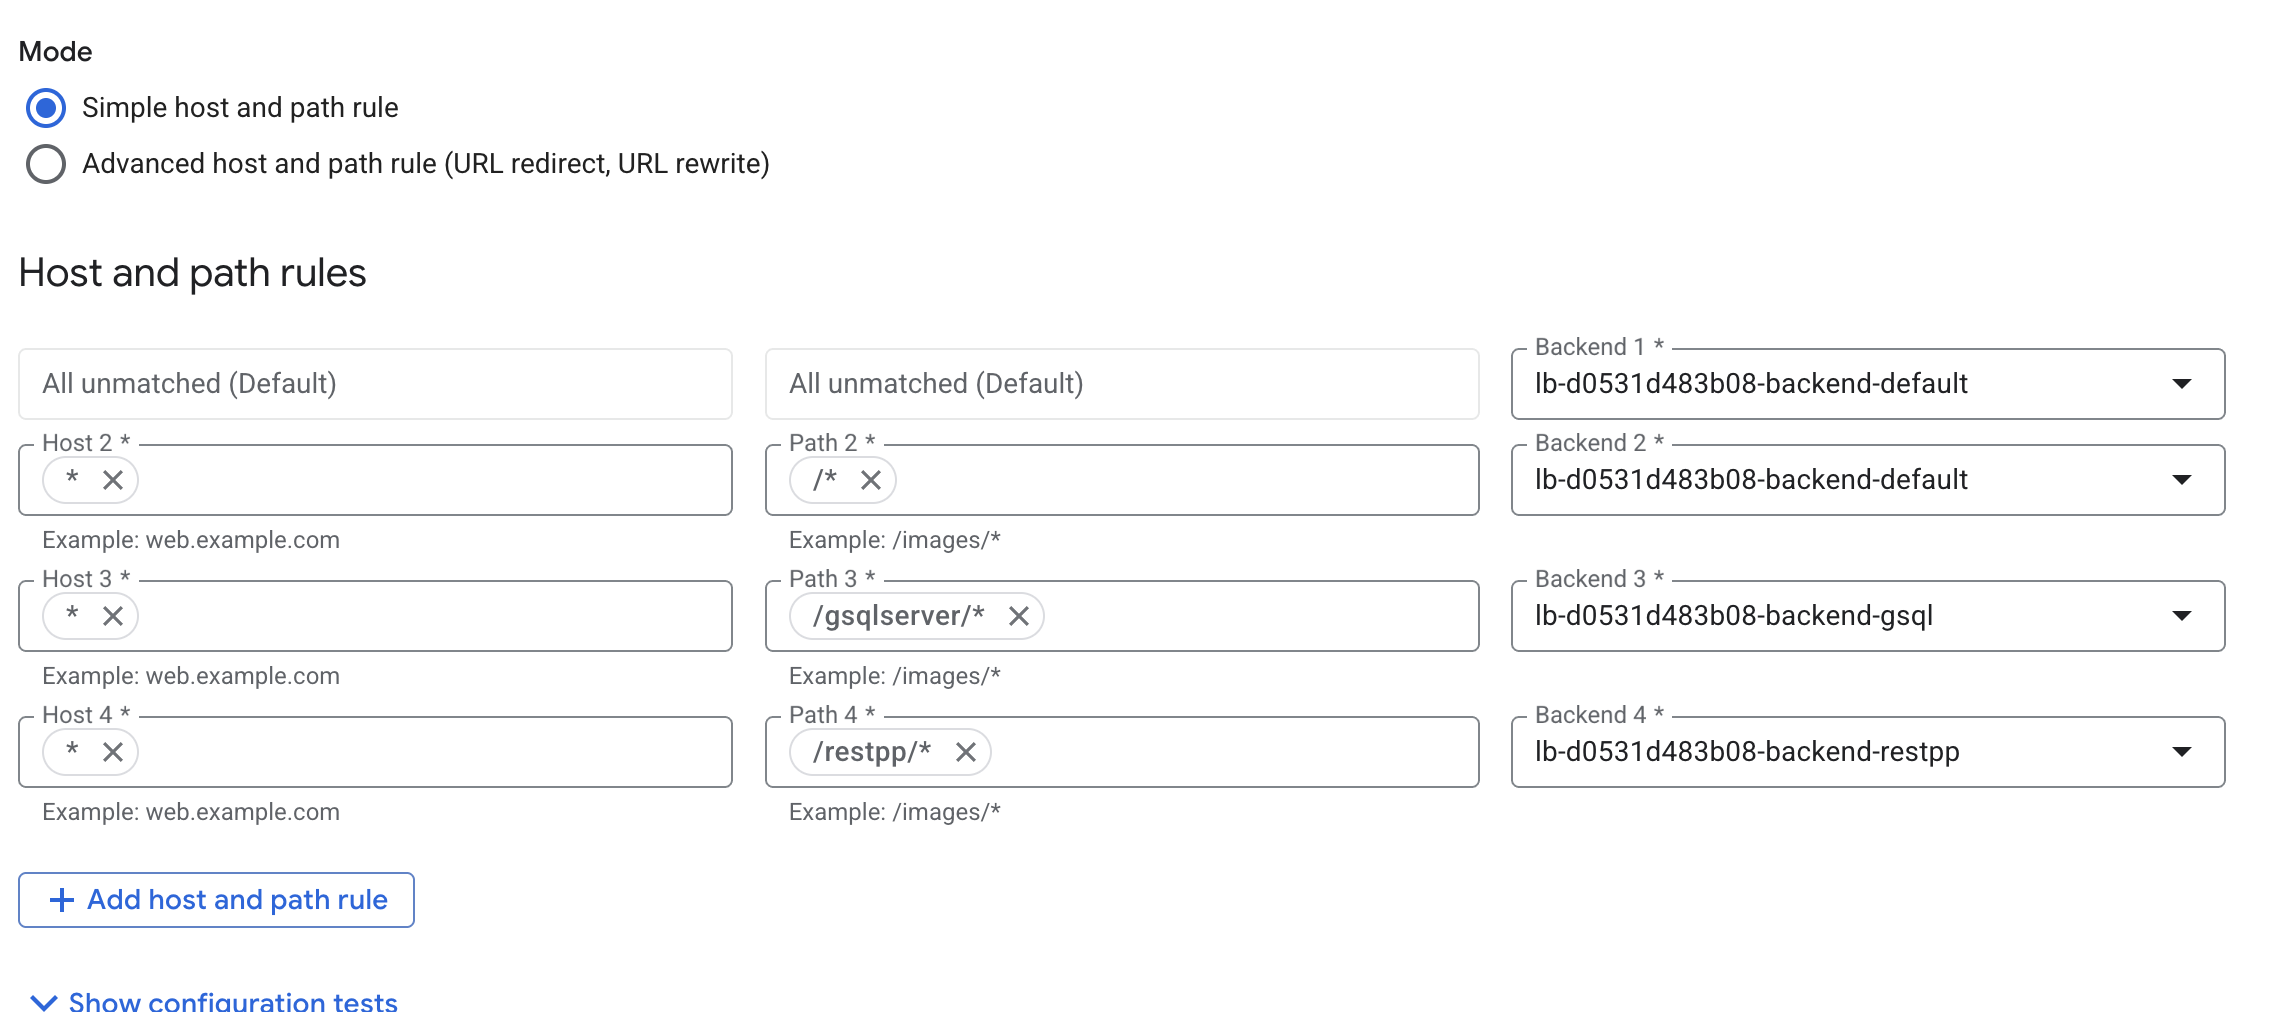Remove the asterisk chip in Host 3

pos(113,616)
